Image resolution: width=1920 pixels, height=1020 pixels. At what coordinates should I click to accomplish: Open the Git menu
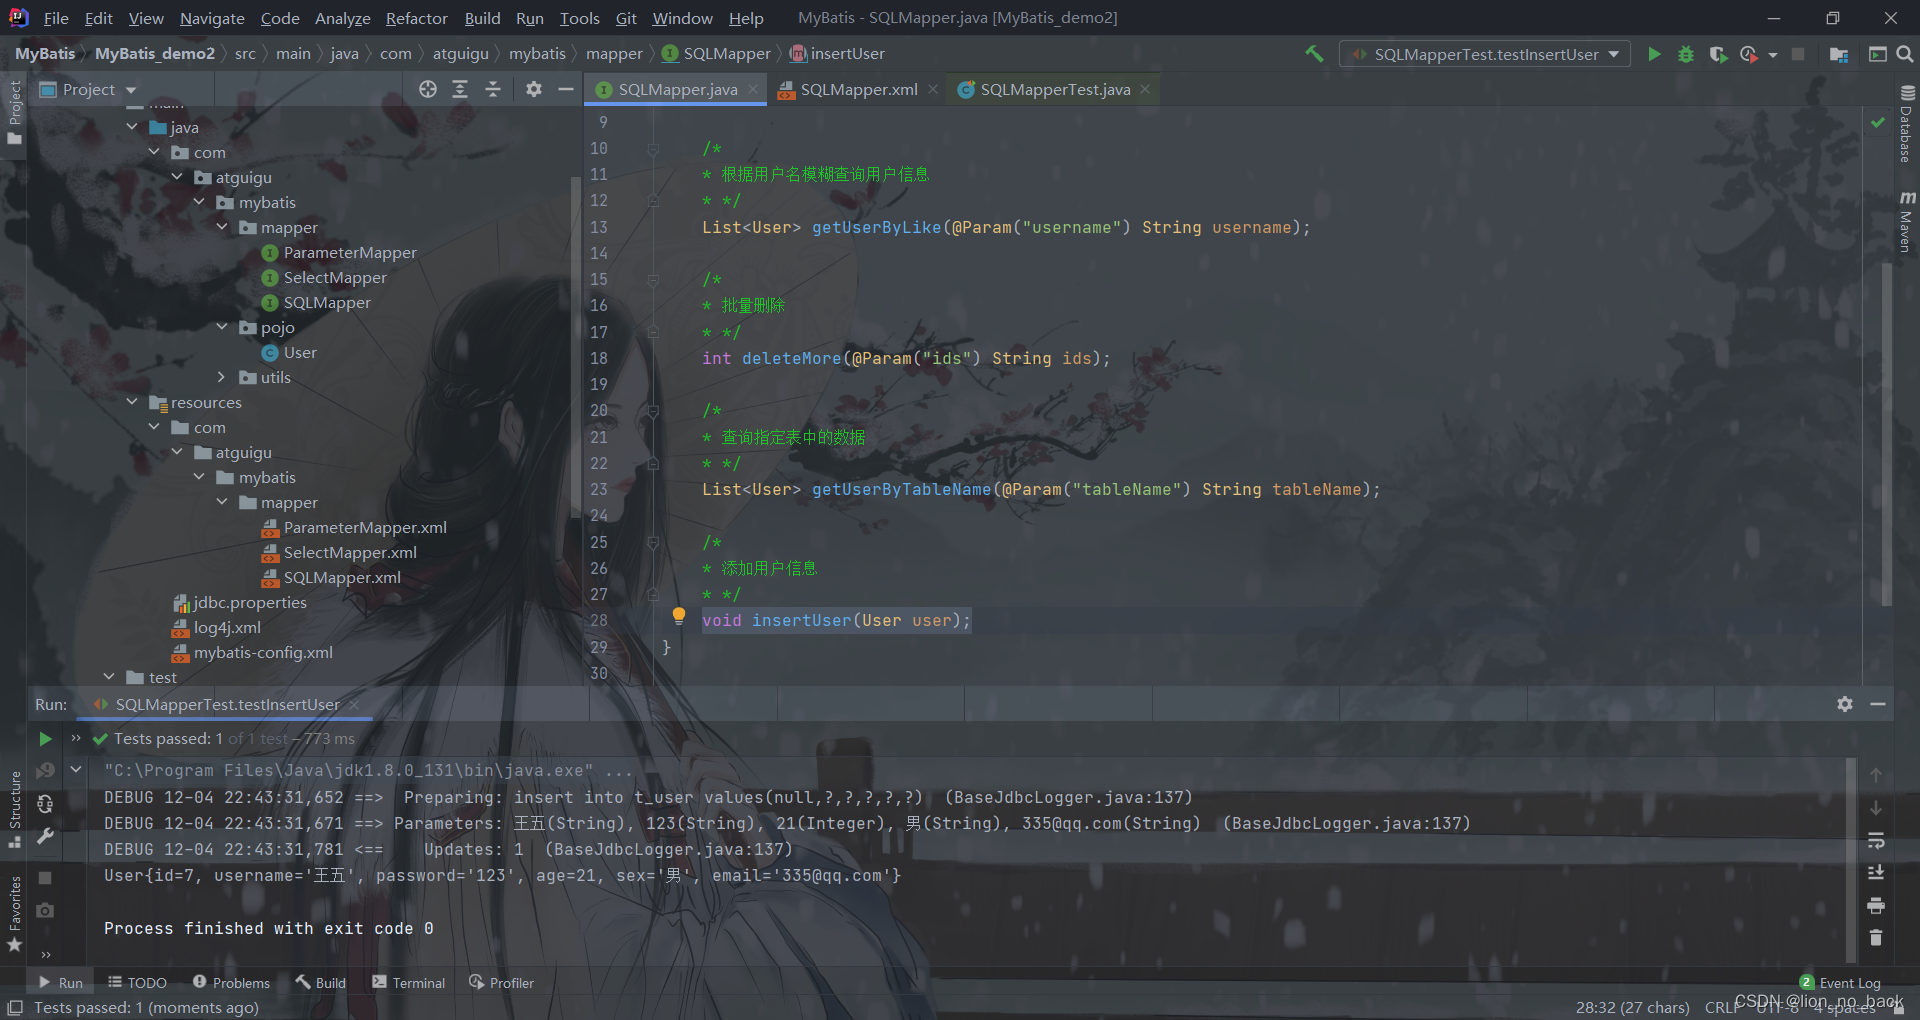626,18
